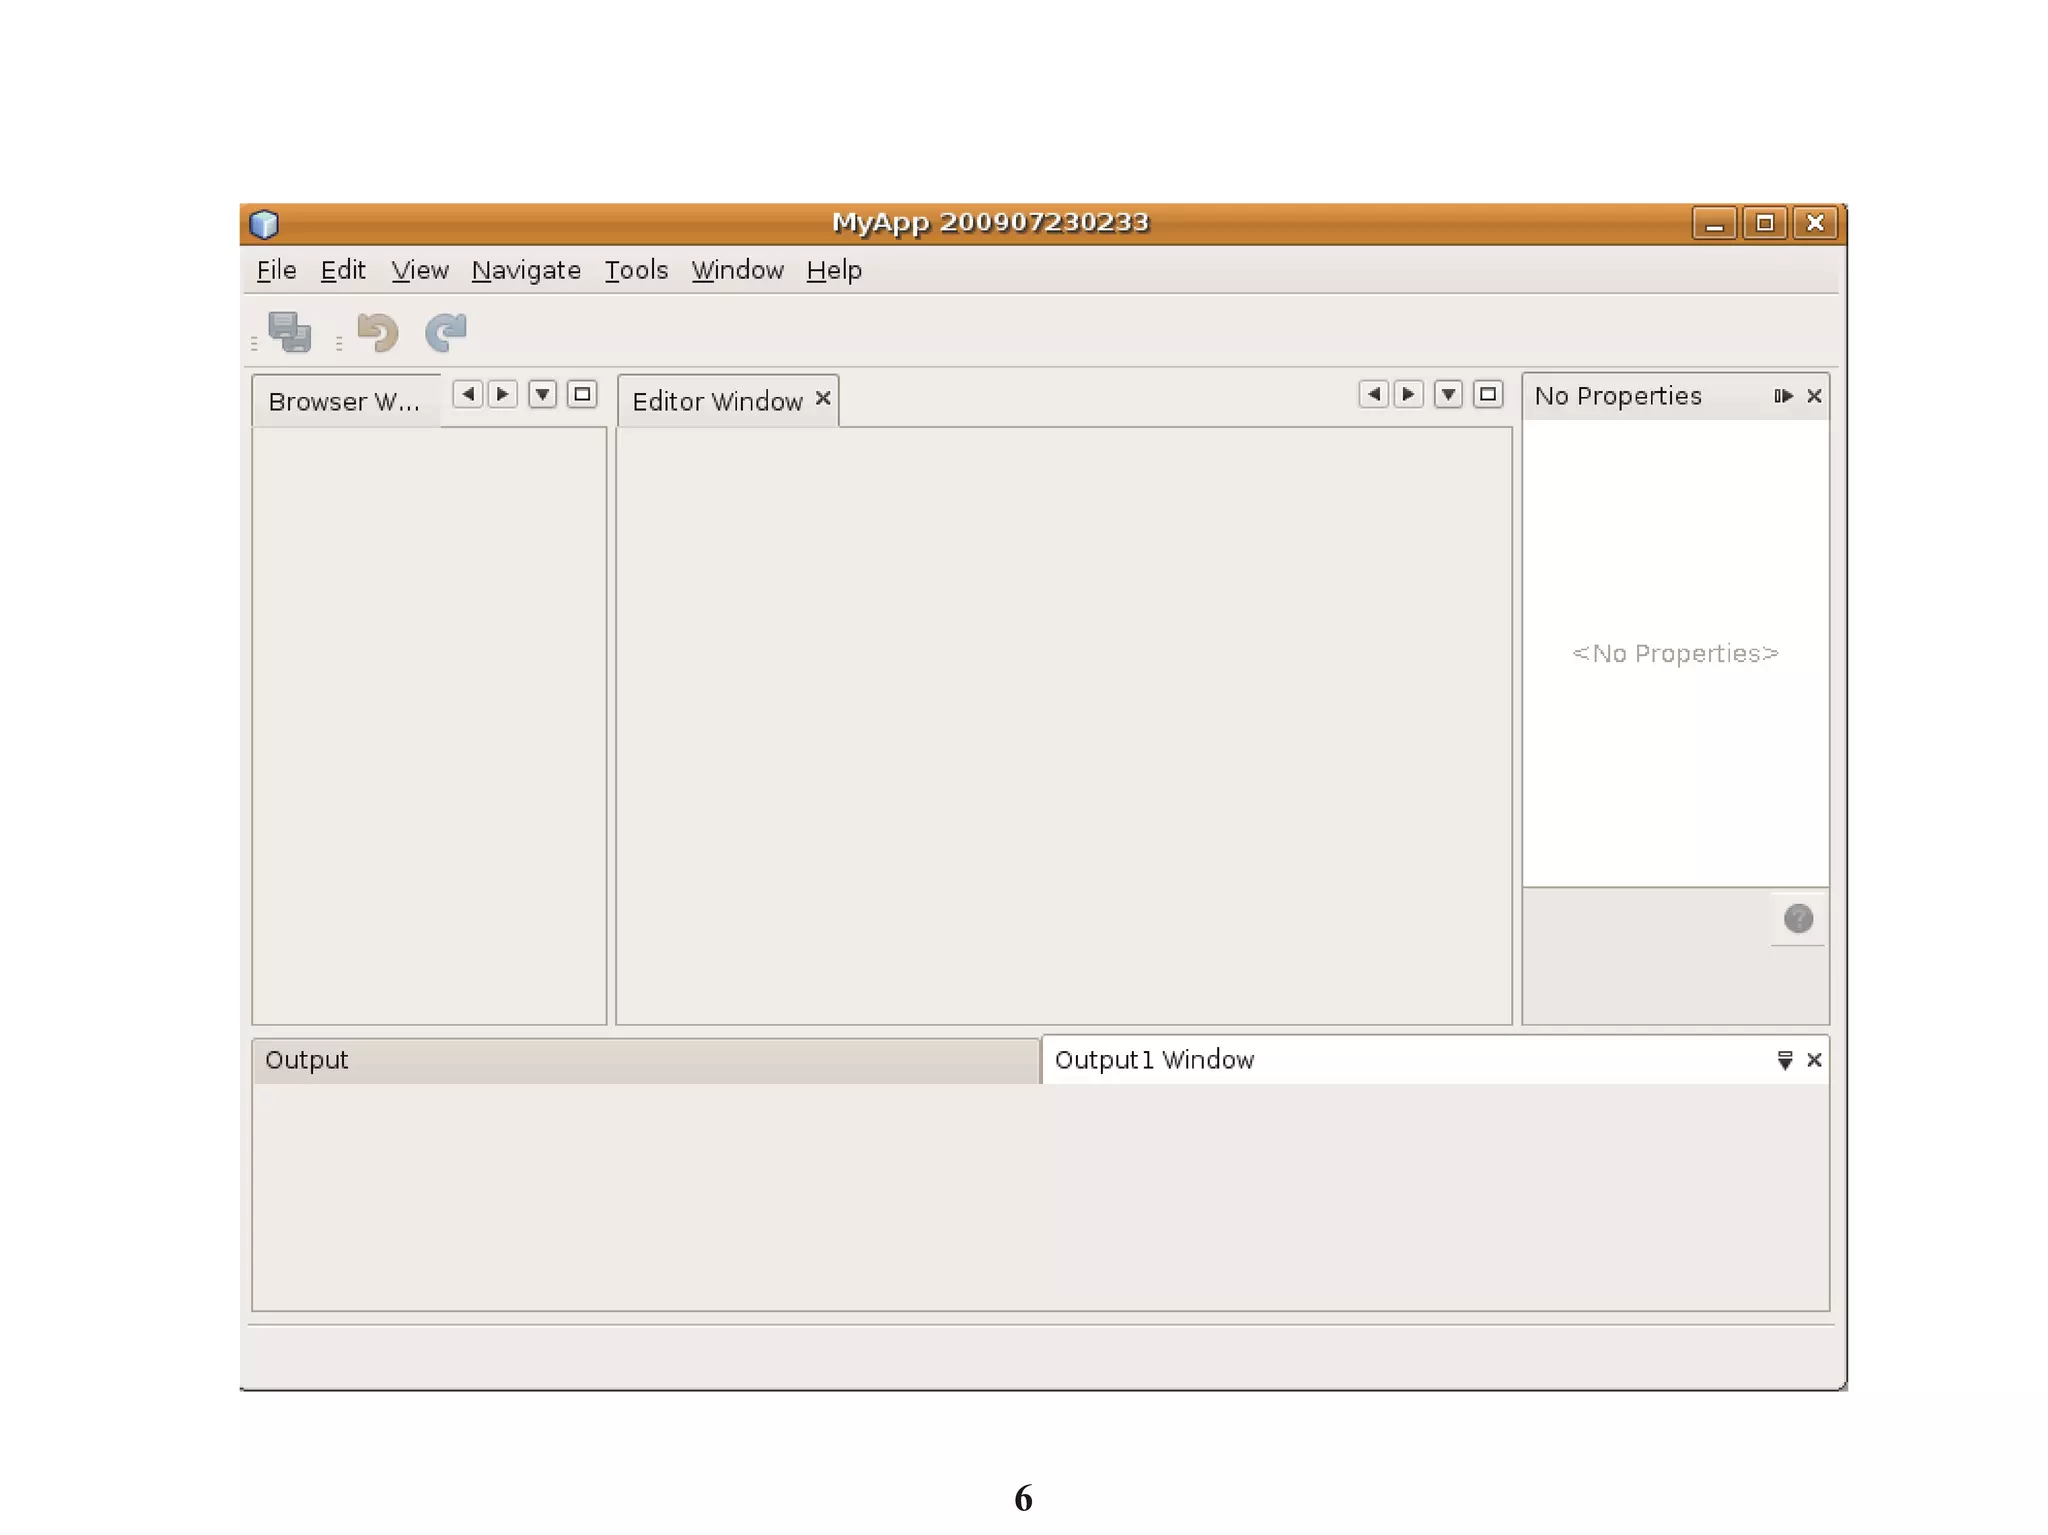Show Browser window tab list dropdown
Image resolution: width=2048 pixels, height=1535 pixels.
[542, 394]
